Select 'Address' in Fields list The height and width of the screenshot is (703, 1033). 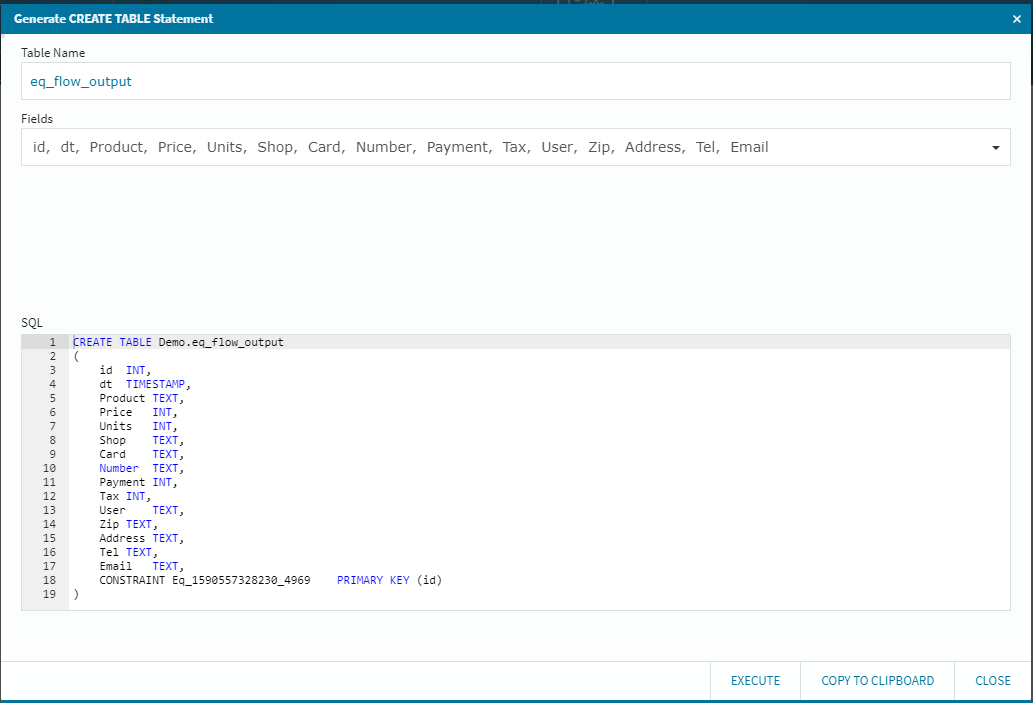[653, 147]
